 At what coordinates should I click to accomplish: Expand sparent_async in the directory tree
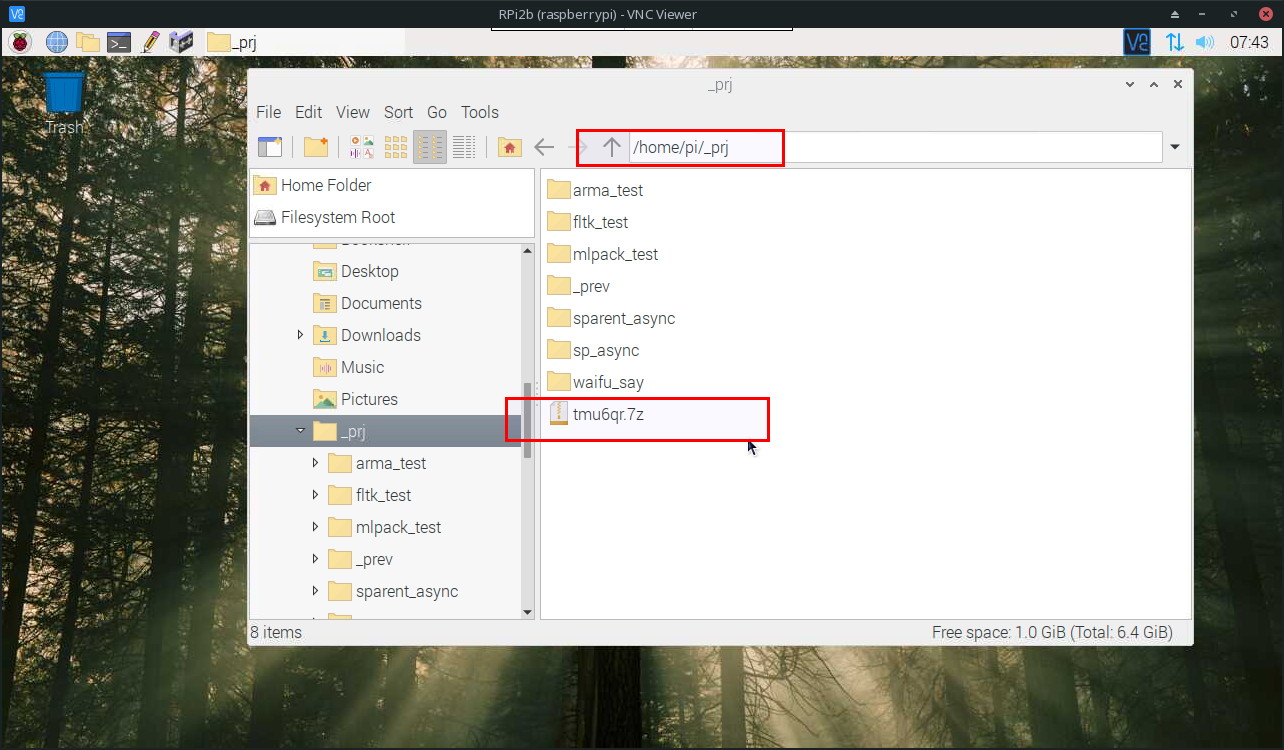coord(315,591)
